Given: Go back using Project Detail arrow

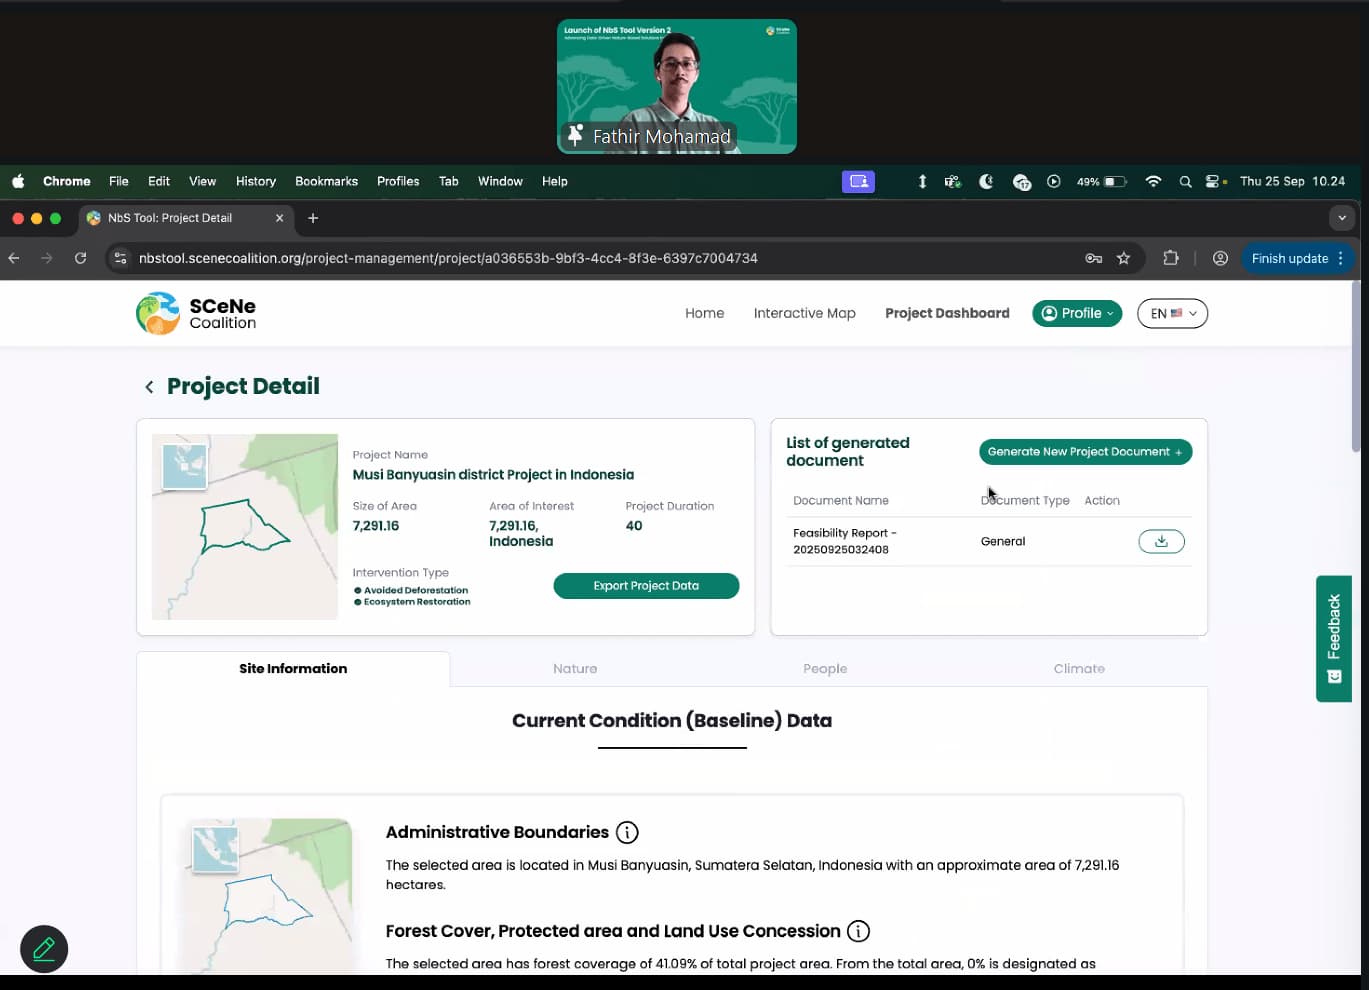Looking at the screenshot, I should (149, 387).
